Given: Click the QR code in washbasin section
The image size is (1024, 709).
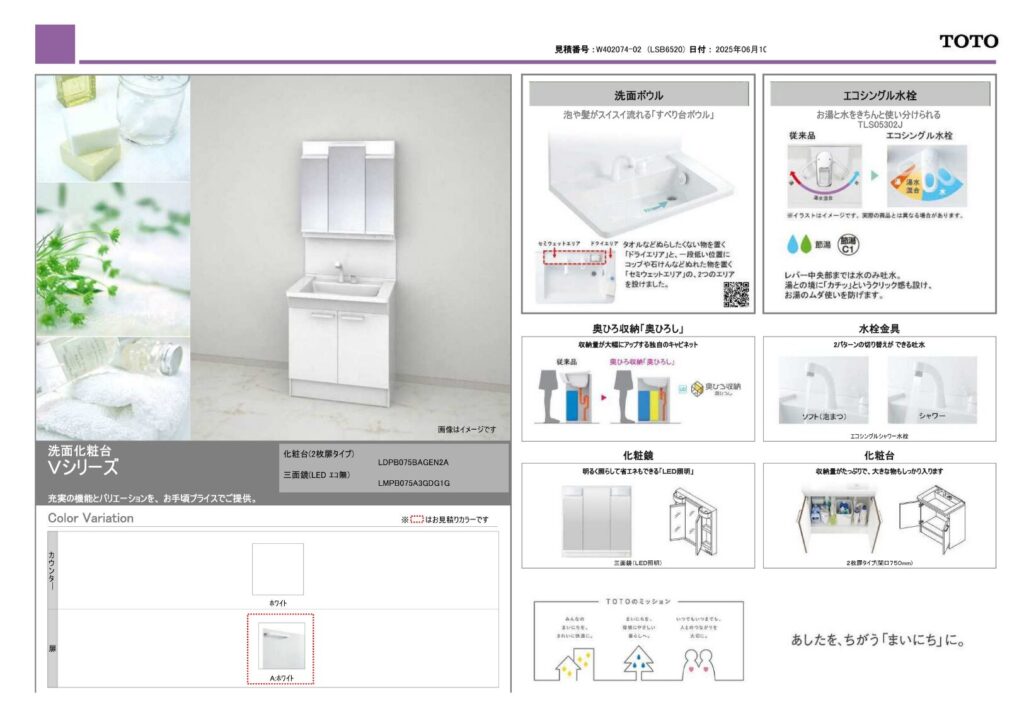Looking at the screenshot, I should tap(735, 294).
